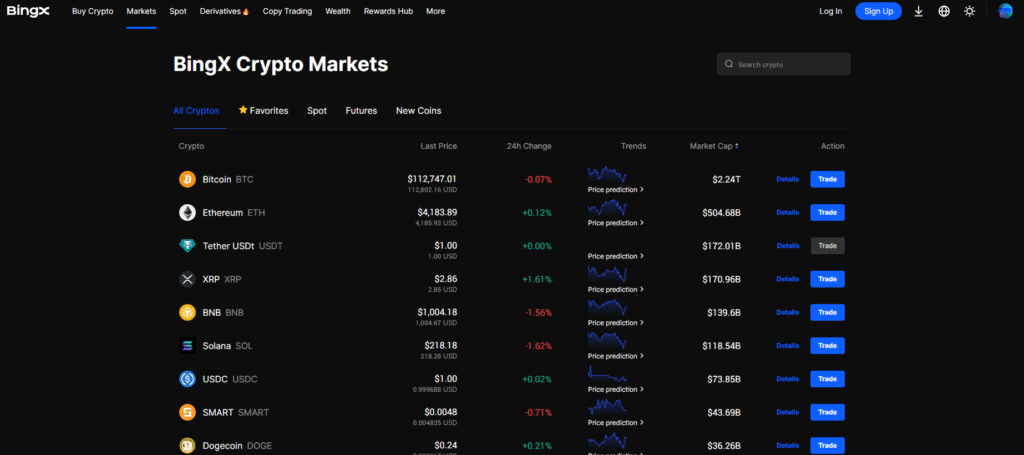Open SMART Price prediction link
This screenshot has width=1024, height=455.
click(x=616, y=422)
